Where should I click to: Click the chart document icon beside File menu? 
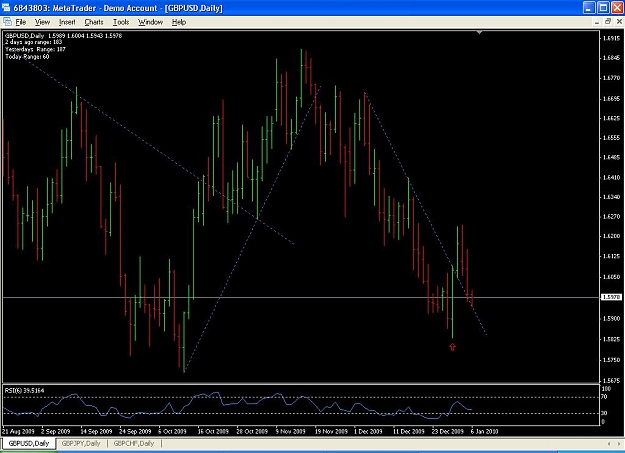[x=7, y=22]
